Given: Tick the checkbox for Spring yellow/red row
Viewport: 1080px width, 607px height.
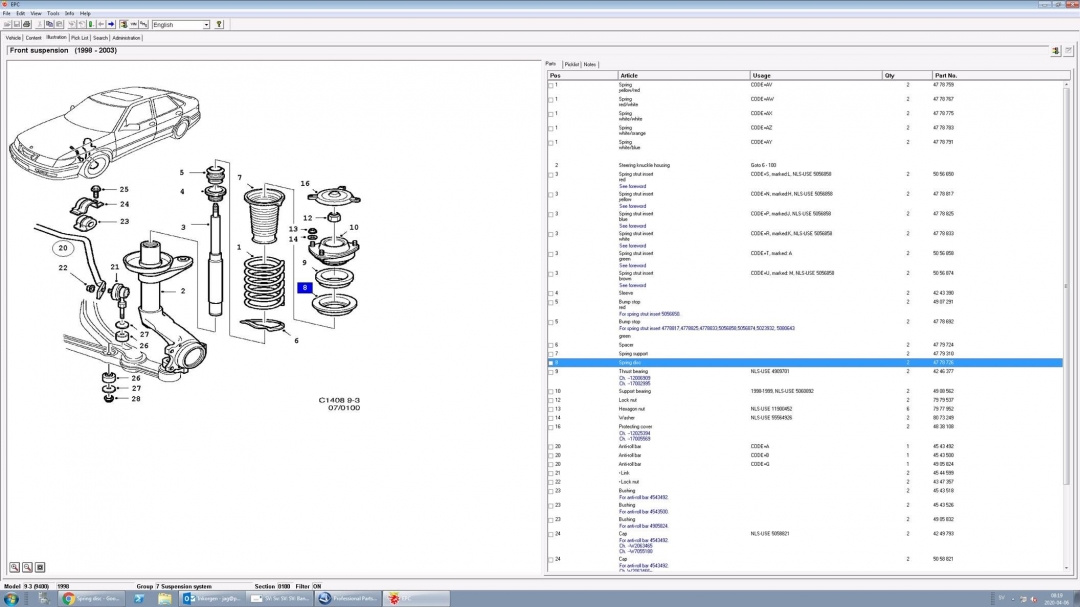Looking at the screenshot, I should [551, 86].
